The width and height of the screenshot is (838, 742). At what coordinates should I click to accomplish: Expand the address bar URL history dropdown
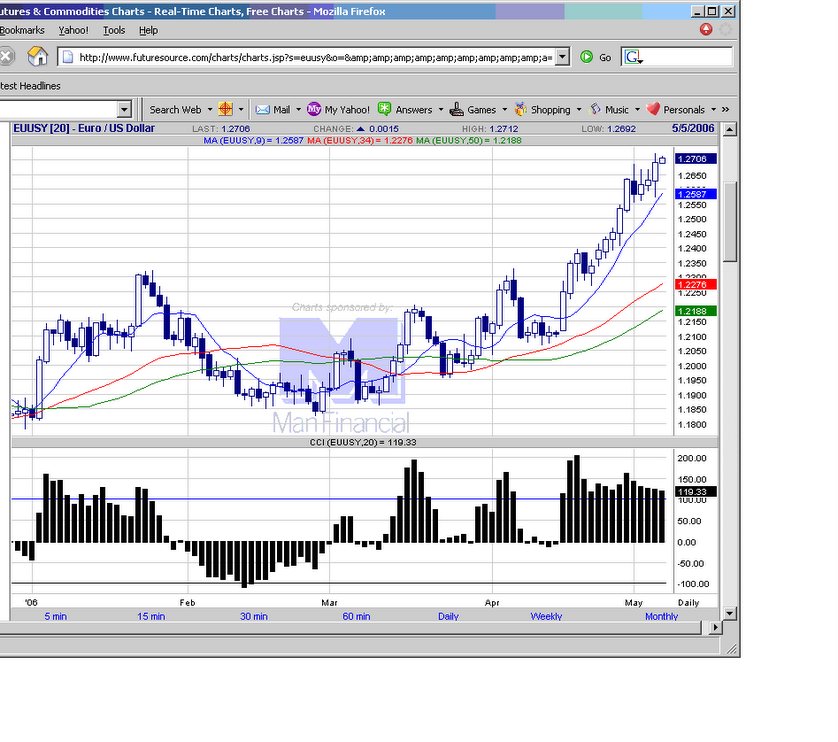[562, 57]
